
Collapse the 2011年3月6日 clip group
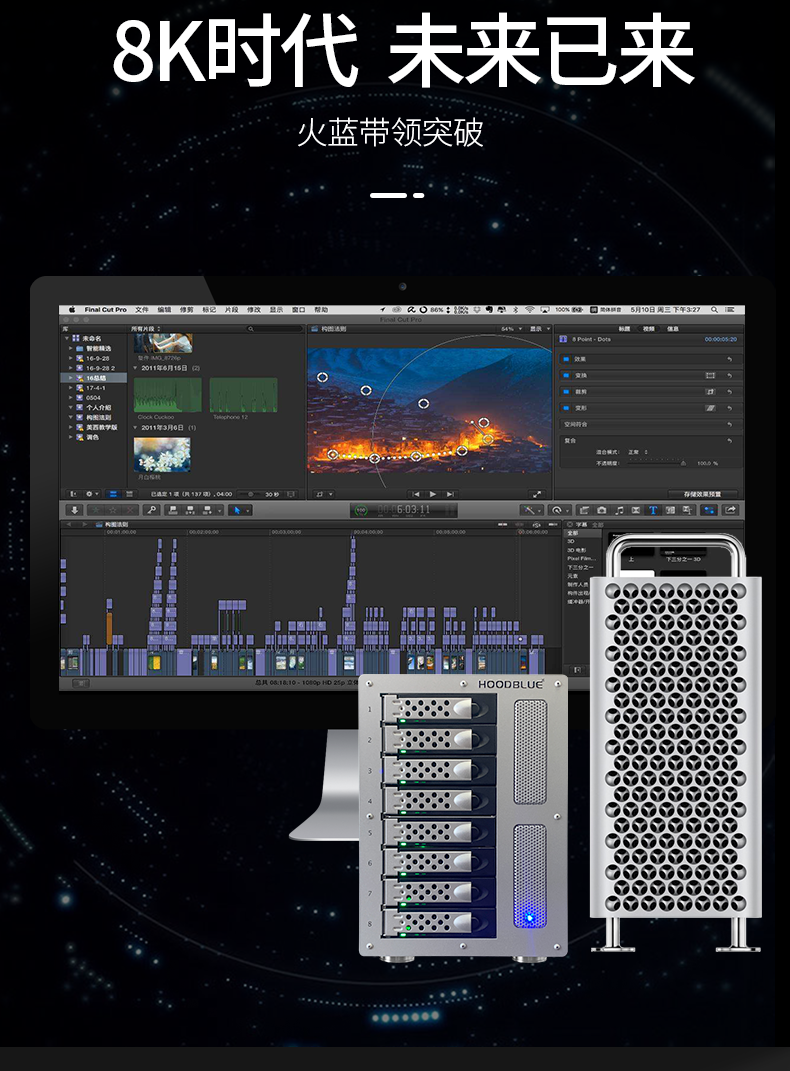click(136, 428)
